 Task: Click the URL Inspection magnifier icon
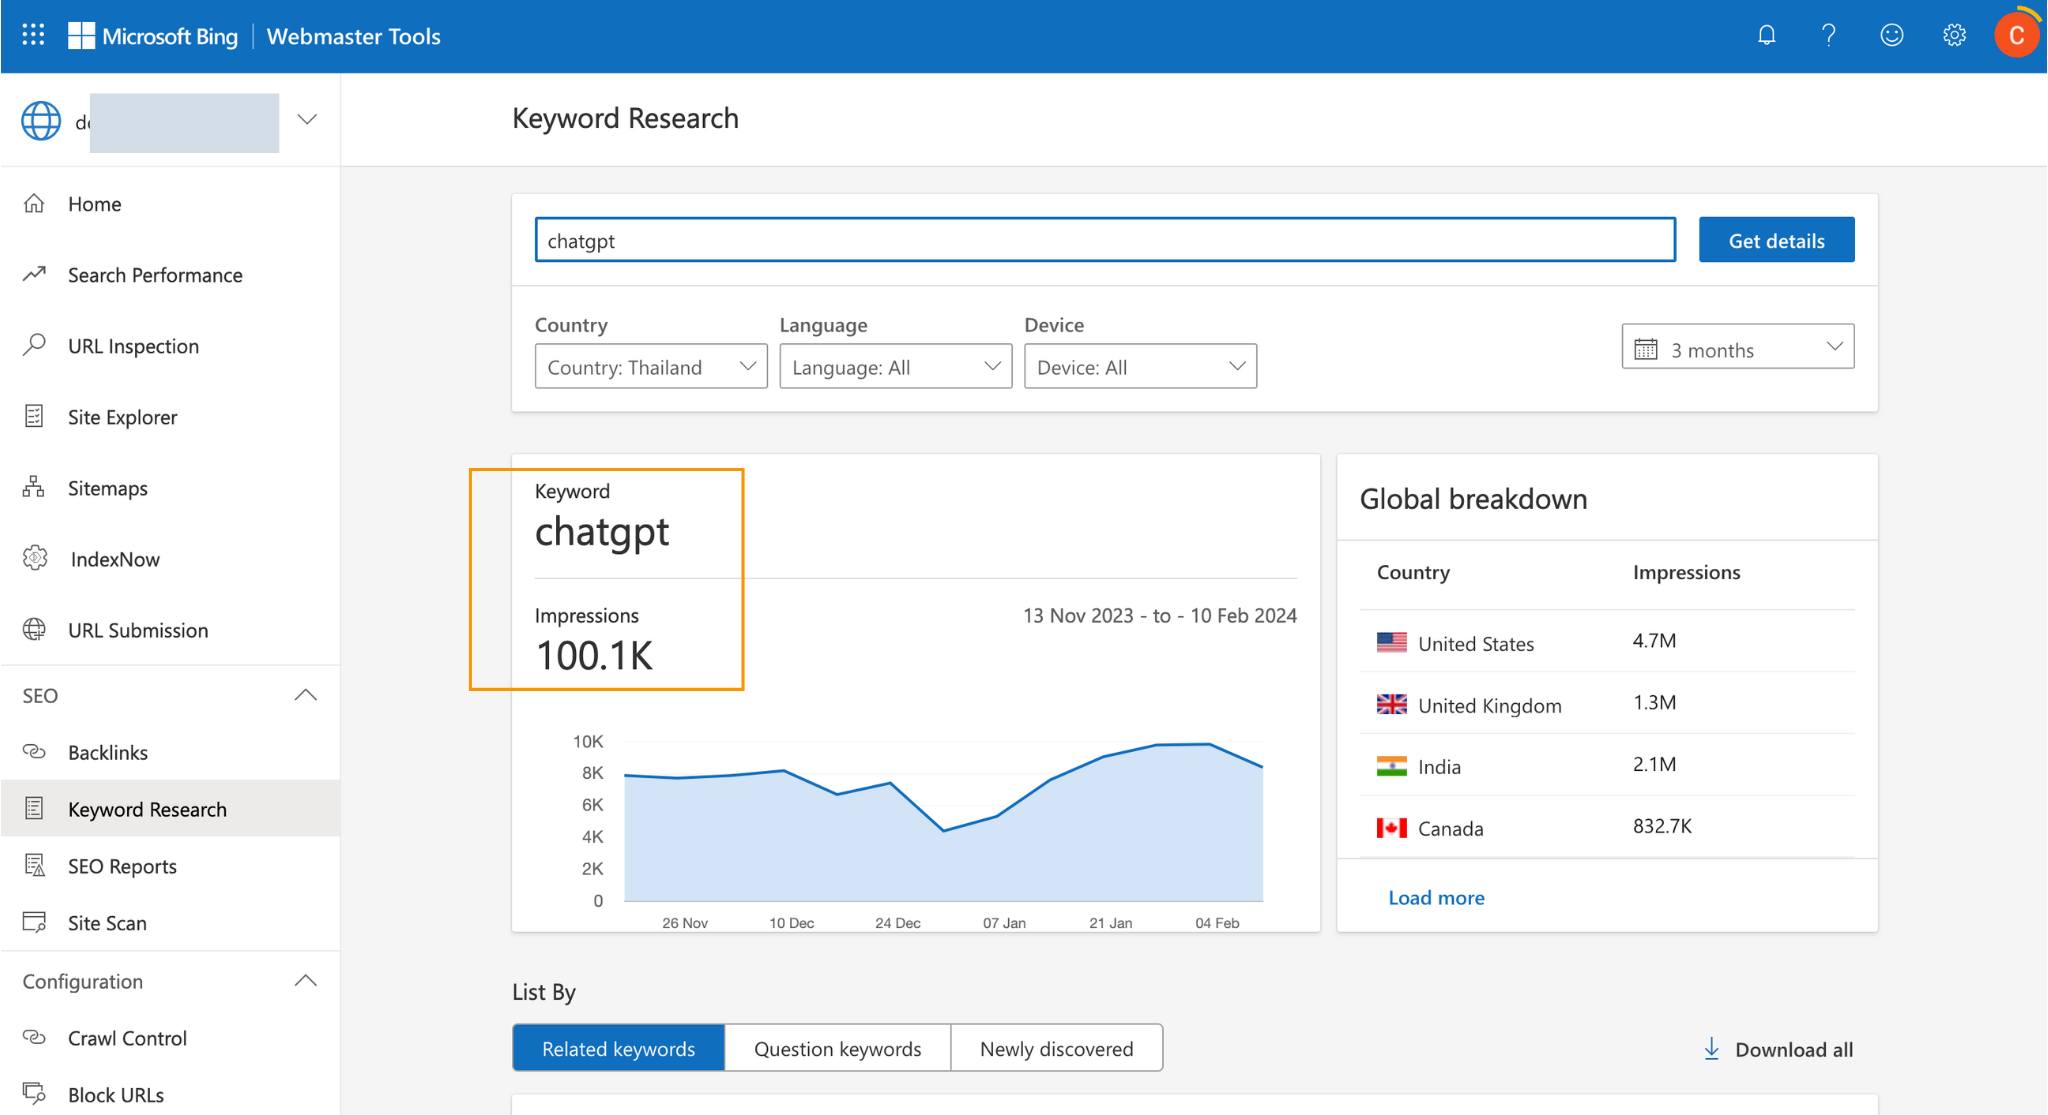click(34, 345)
